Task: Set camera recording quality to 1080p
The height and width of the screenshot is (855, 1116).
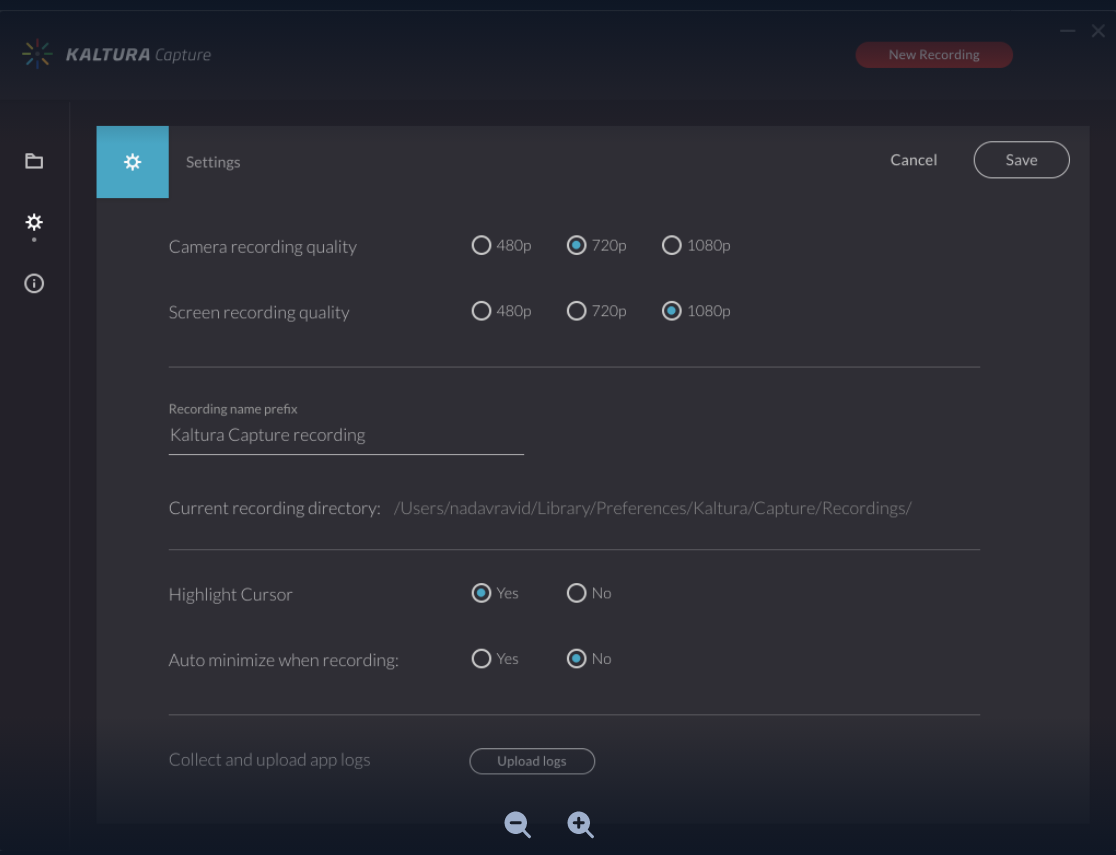Action: click(672, 246)
